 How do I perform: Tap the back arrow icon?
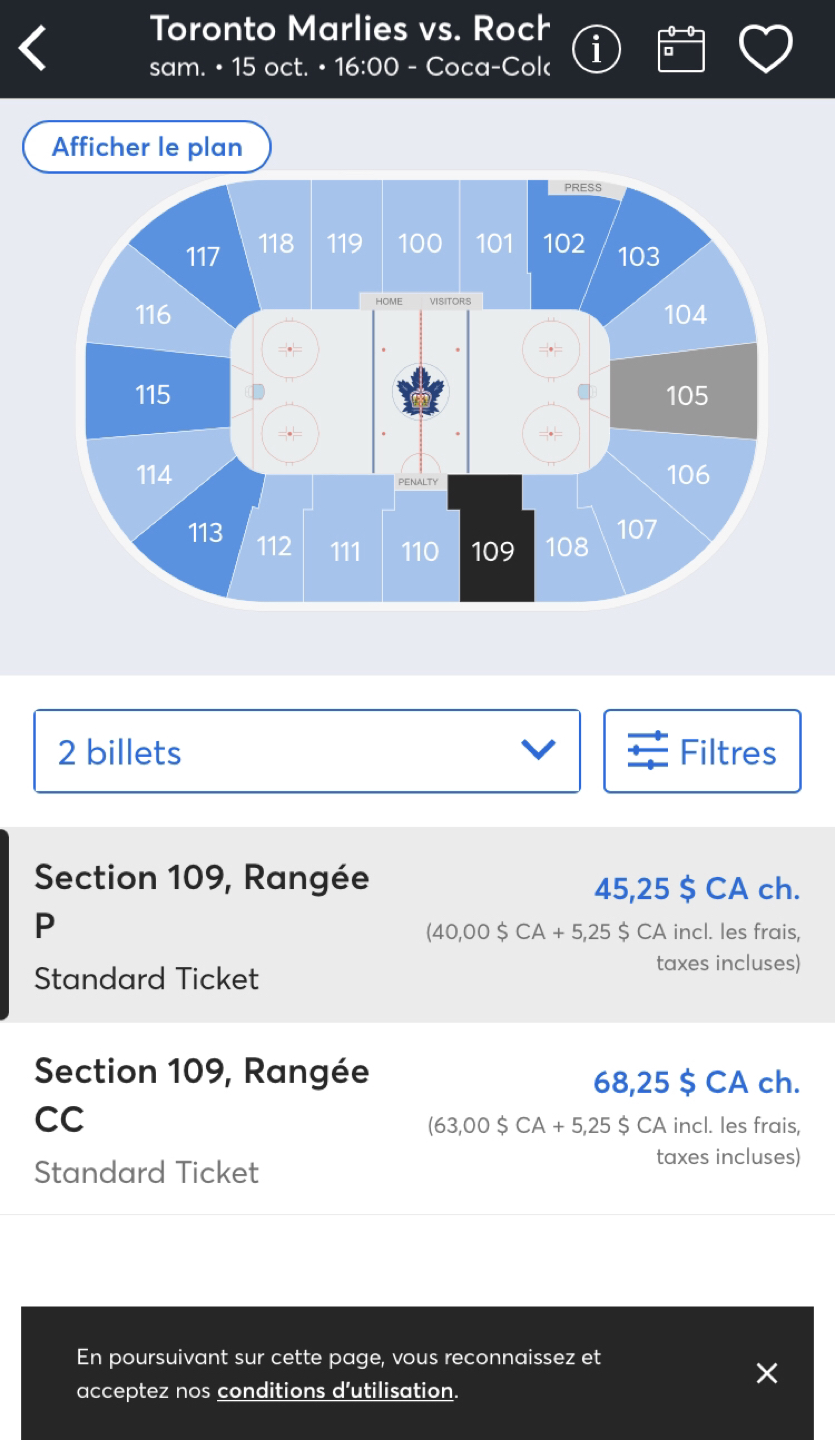coord(33,49)
